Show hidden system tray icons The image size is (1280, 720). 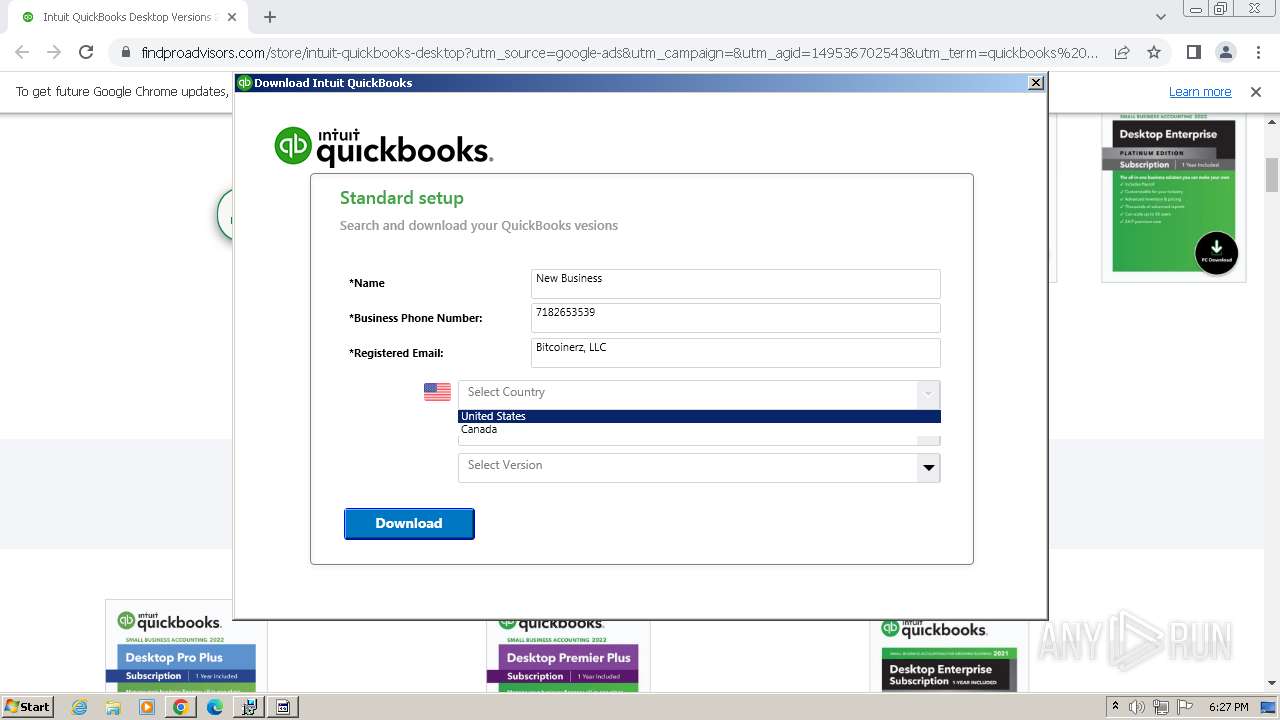(1115, 707)
